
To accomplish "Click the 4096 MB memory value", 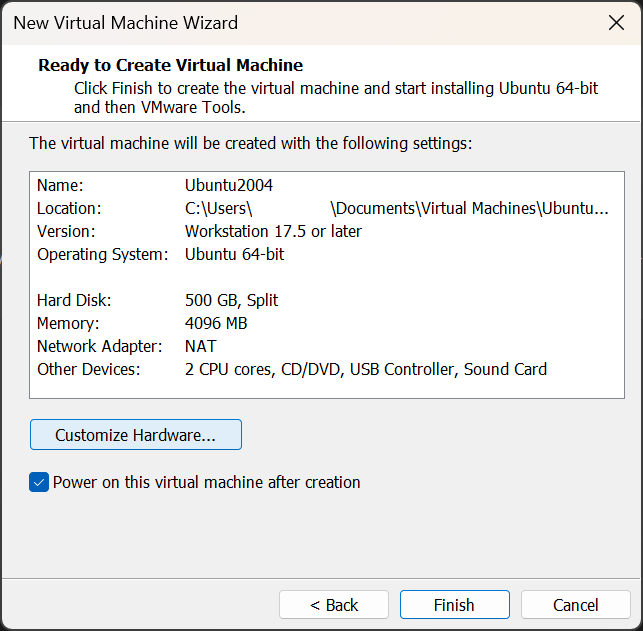I will tap(216, 323).
